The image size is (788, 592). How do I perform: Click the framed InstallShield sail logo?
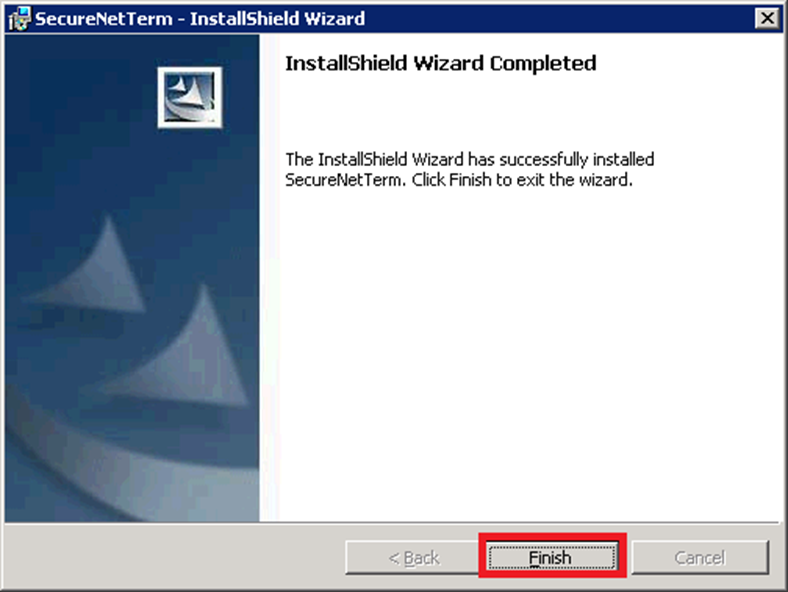click(189, 97)
